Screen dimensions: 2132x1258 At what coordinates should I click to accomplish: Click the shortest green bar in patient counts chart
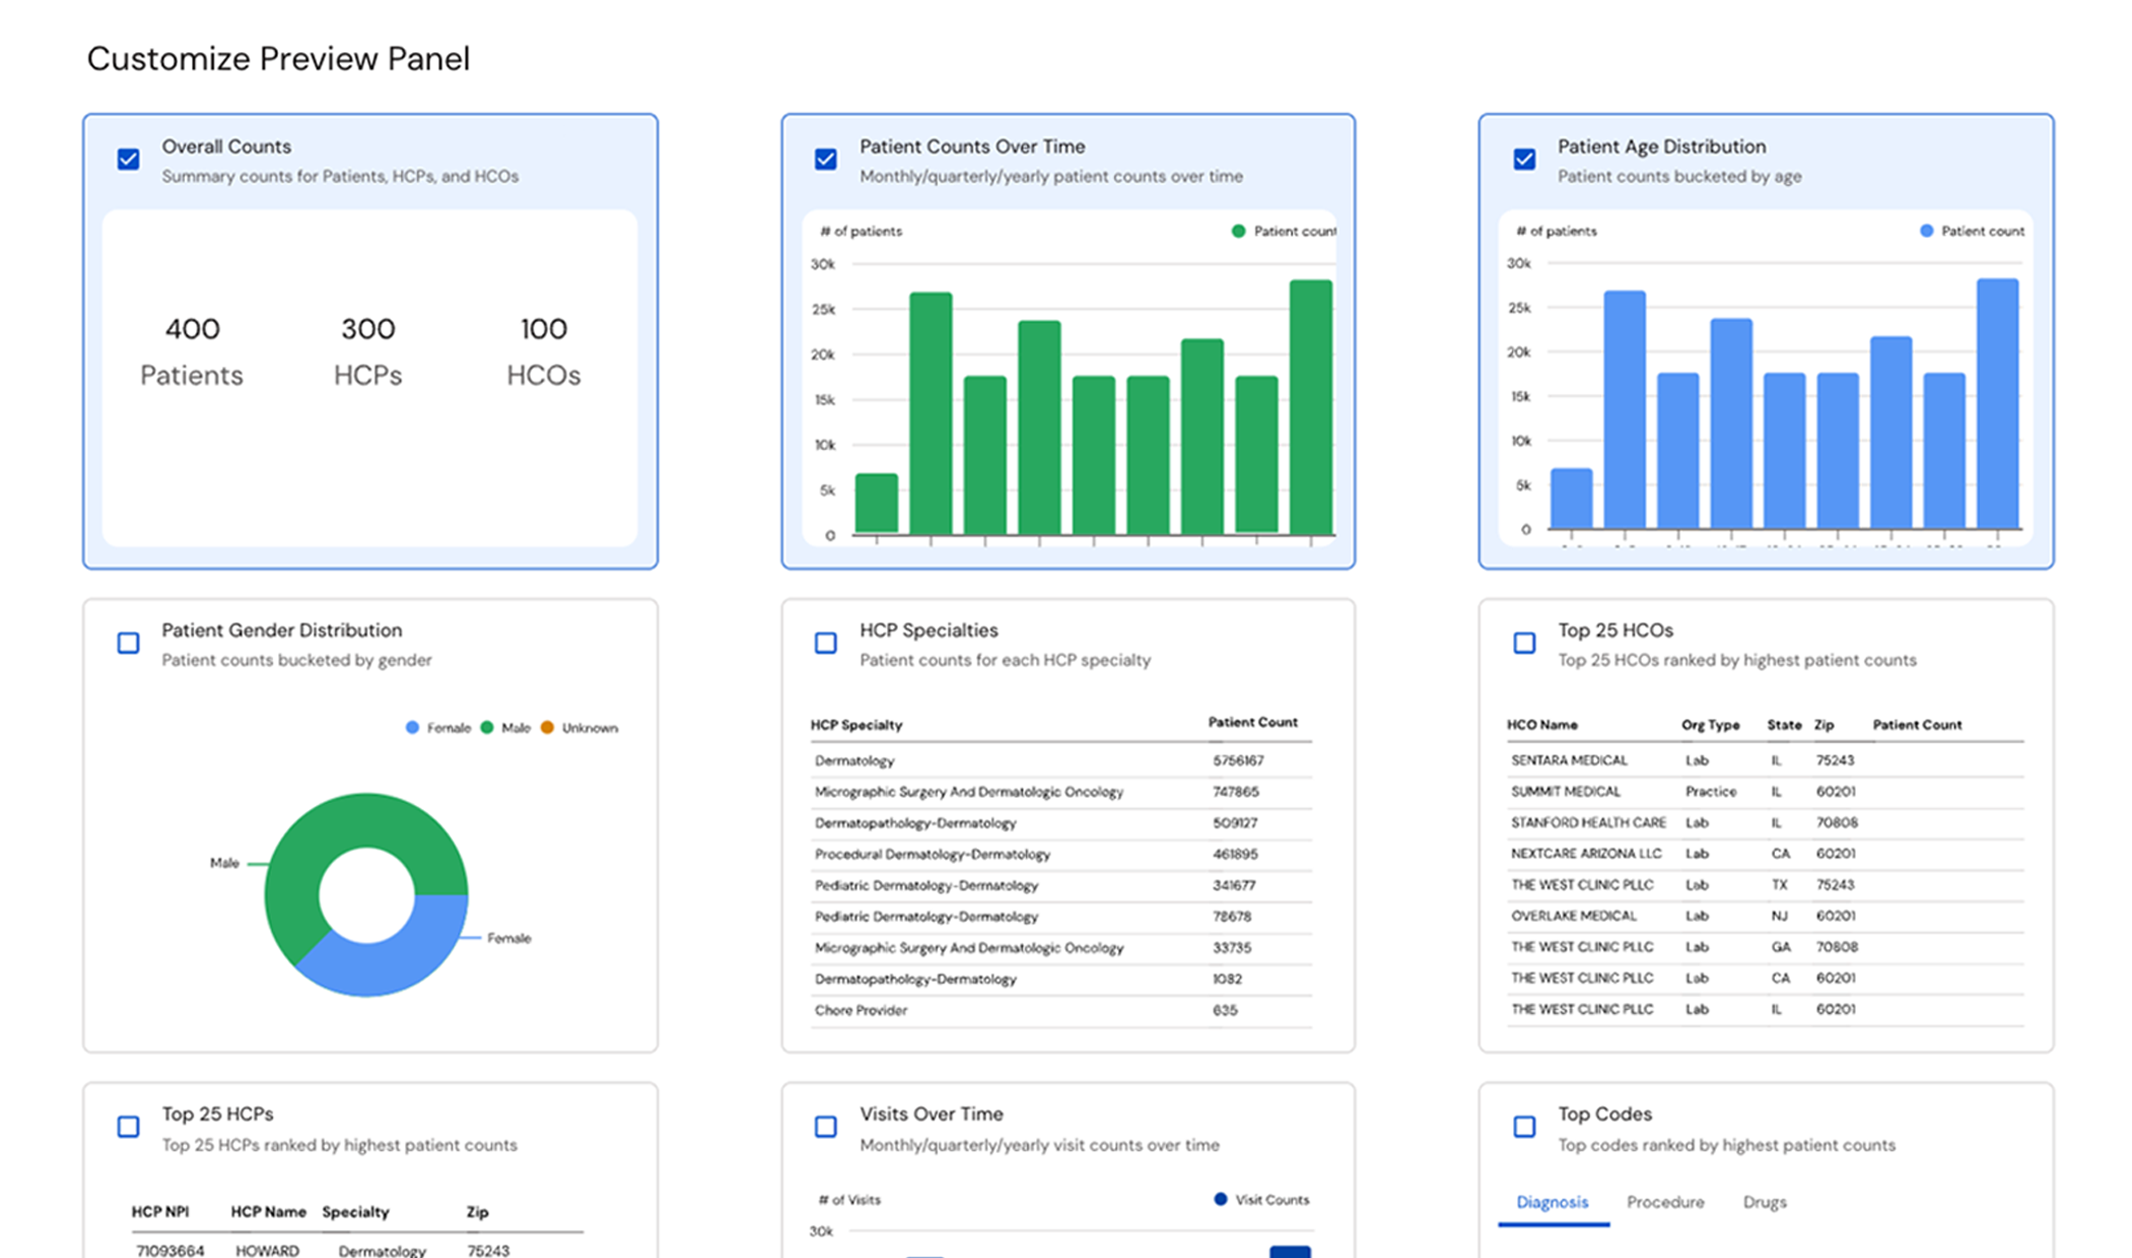coord(876,503)
